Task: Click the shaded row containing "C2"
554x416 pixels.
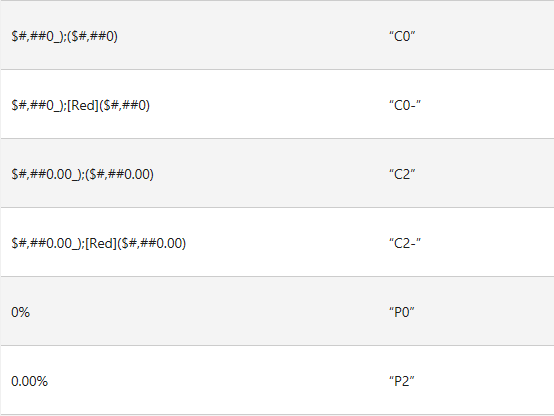Action: point(277,173)
